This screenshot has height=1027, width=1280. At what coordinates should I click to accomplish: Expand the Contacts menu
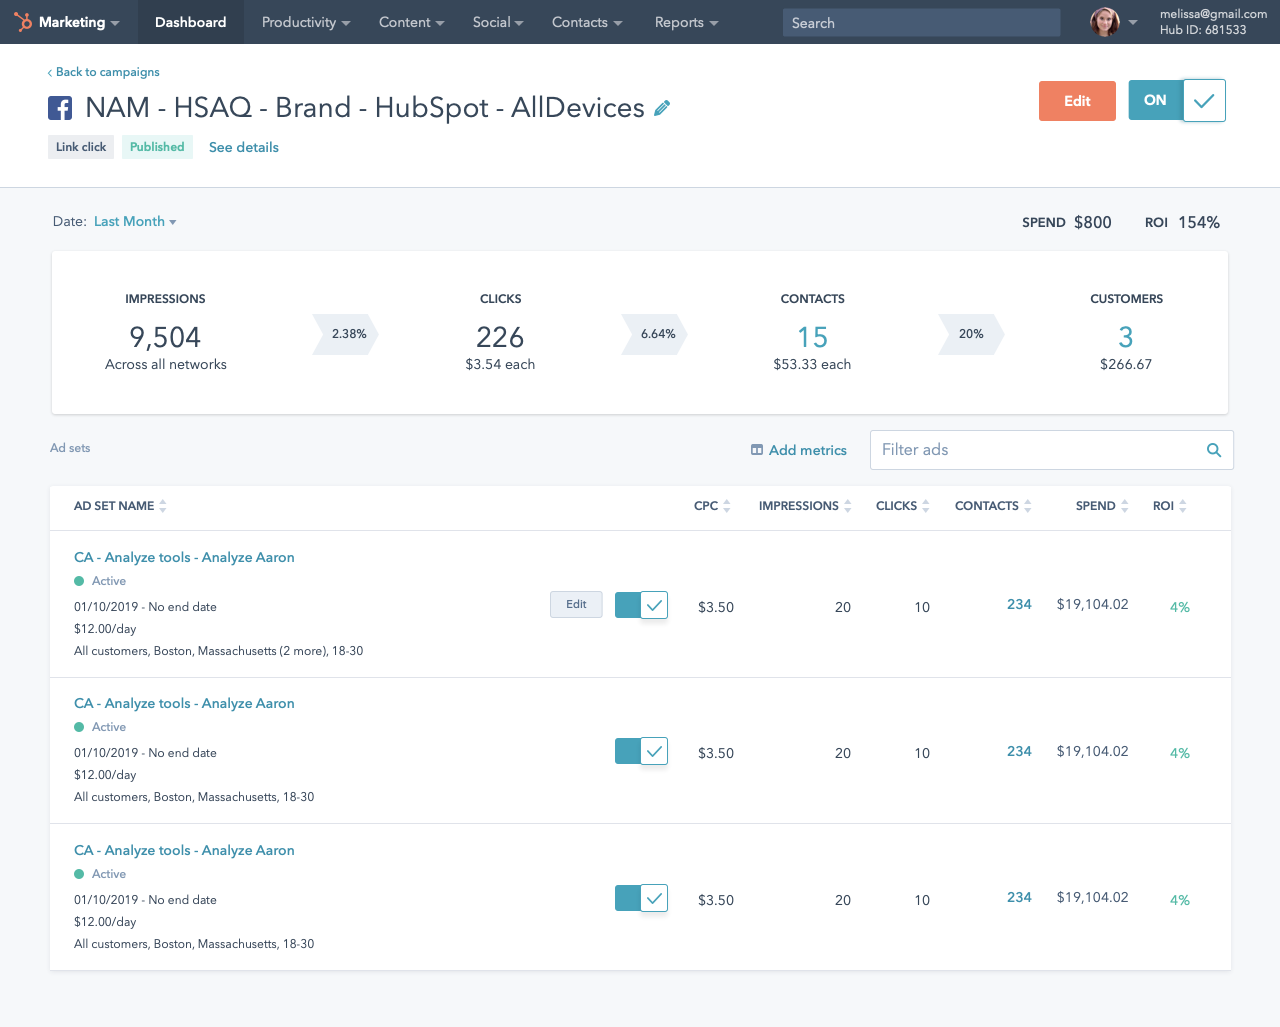click(587, 22)
